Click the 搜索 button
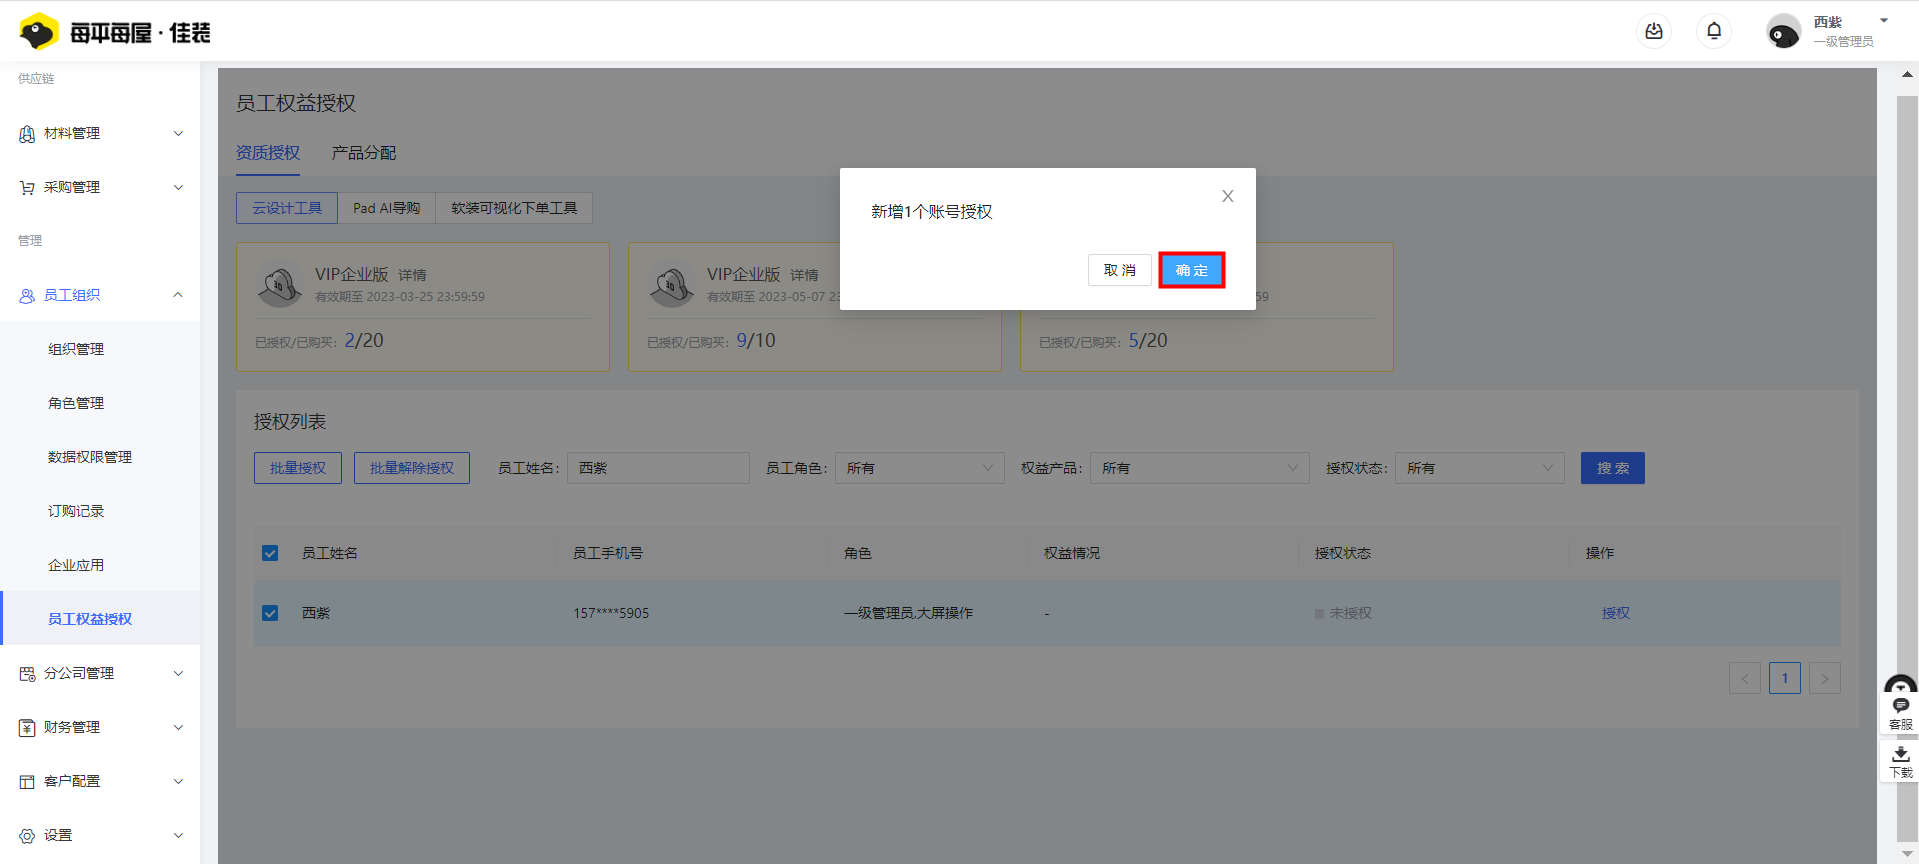 click(x=1613, y=468)
